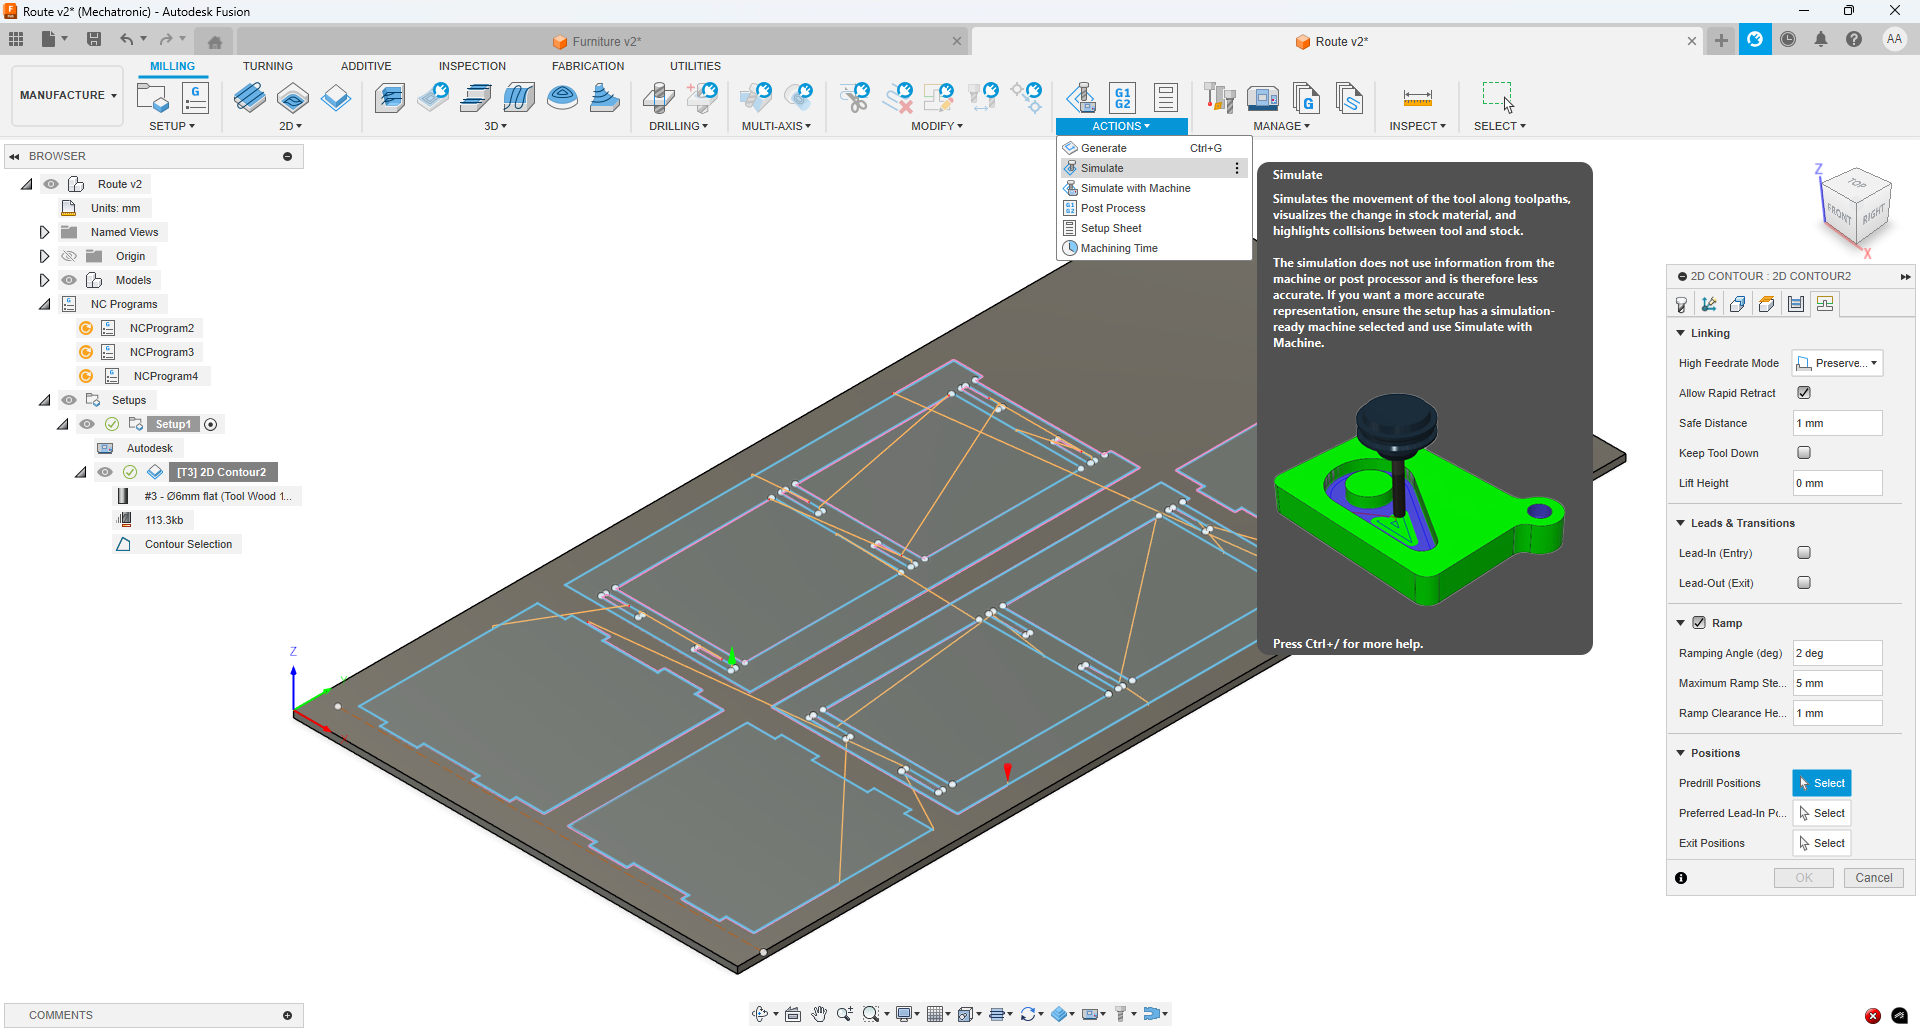1920x1032 pixels.
Task: Open the Drill operation tool
Action: tap(658, 98)
